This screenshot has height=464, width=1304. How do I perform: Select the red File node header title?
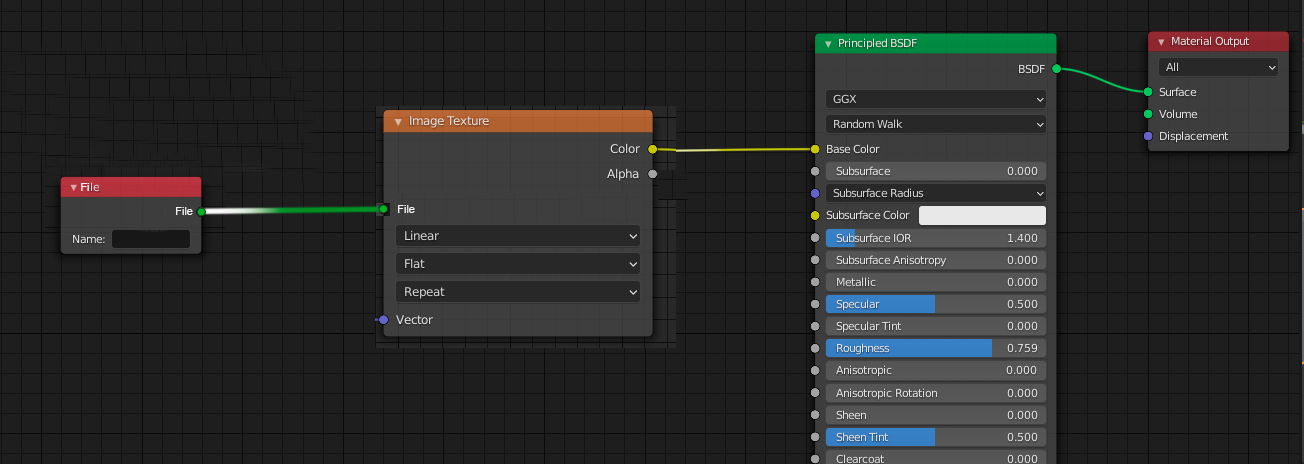click(x=90, y=187)
